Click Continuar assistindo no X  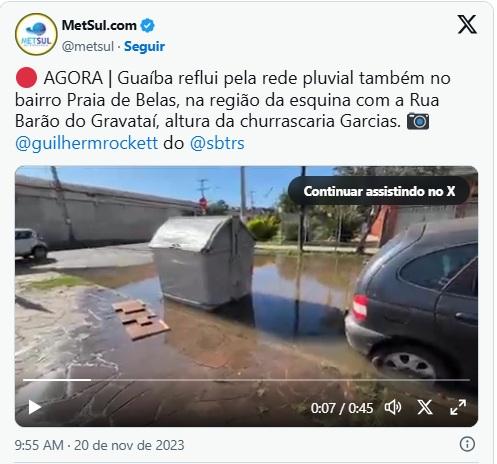point(379,191)
